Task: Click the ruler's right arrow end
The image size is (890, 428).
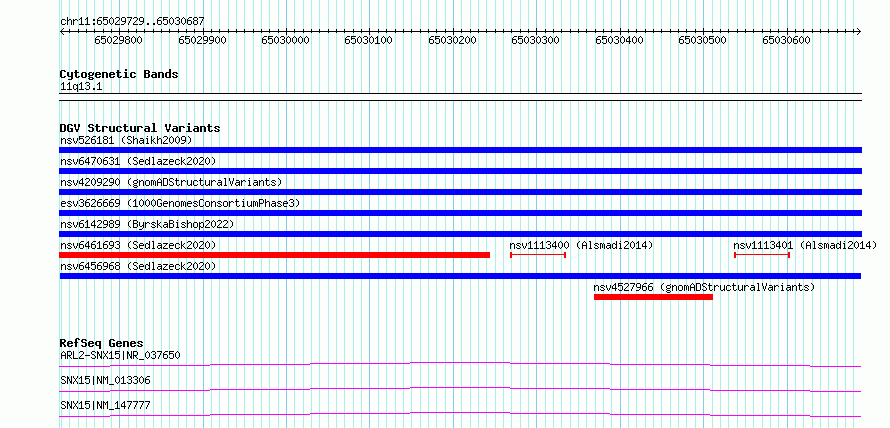Action: point(858,31)
